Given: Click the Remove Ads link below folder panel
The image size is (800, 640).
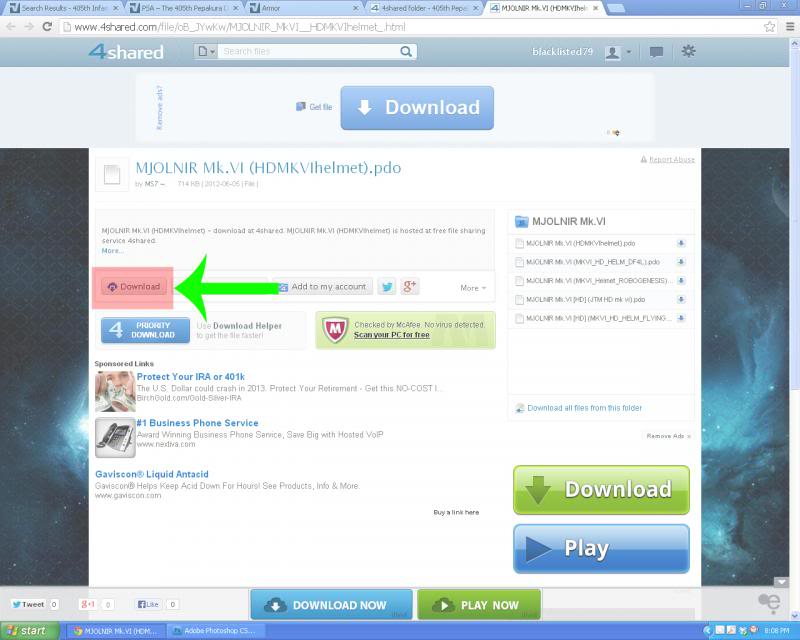Looking at the screenshot, I should pos(668,436).
